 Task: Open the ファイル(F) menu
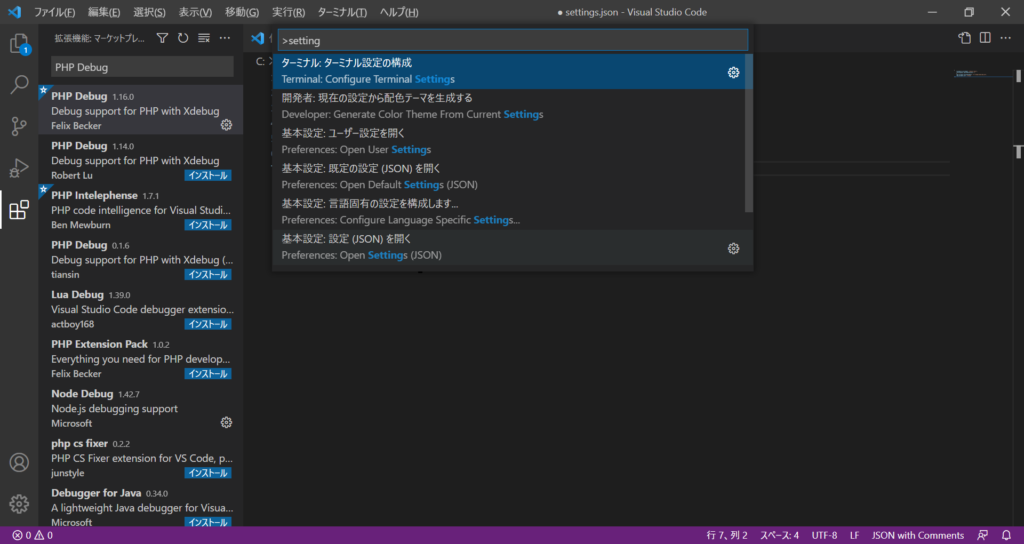click(54, 12)
